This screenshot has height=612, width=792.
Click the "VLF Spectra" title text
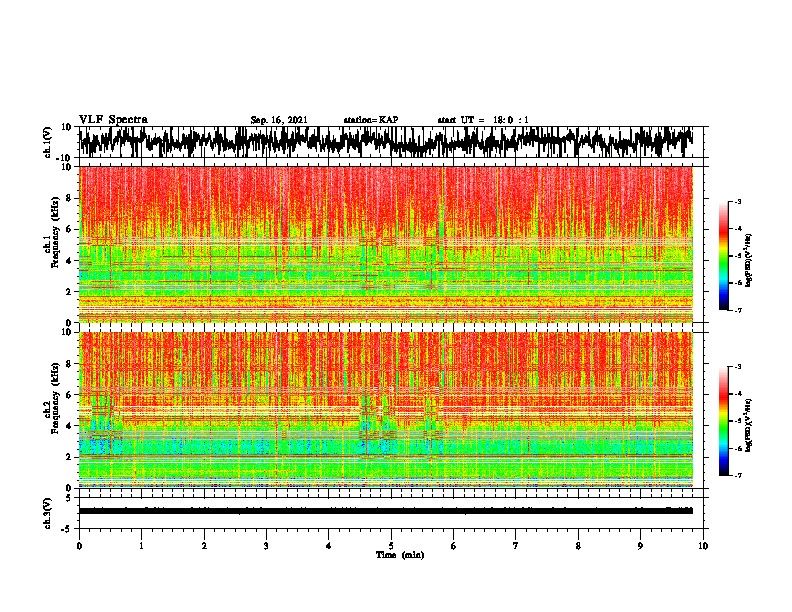pos(113,120)
